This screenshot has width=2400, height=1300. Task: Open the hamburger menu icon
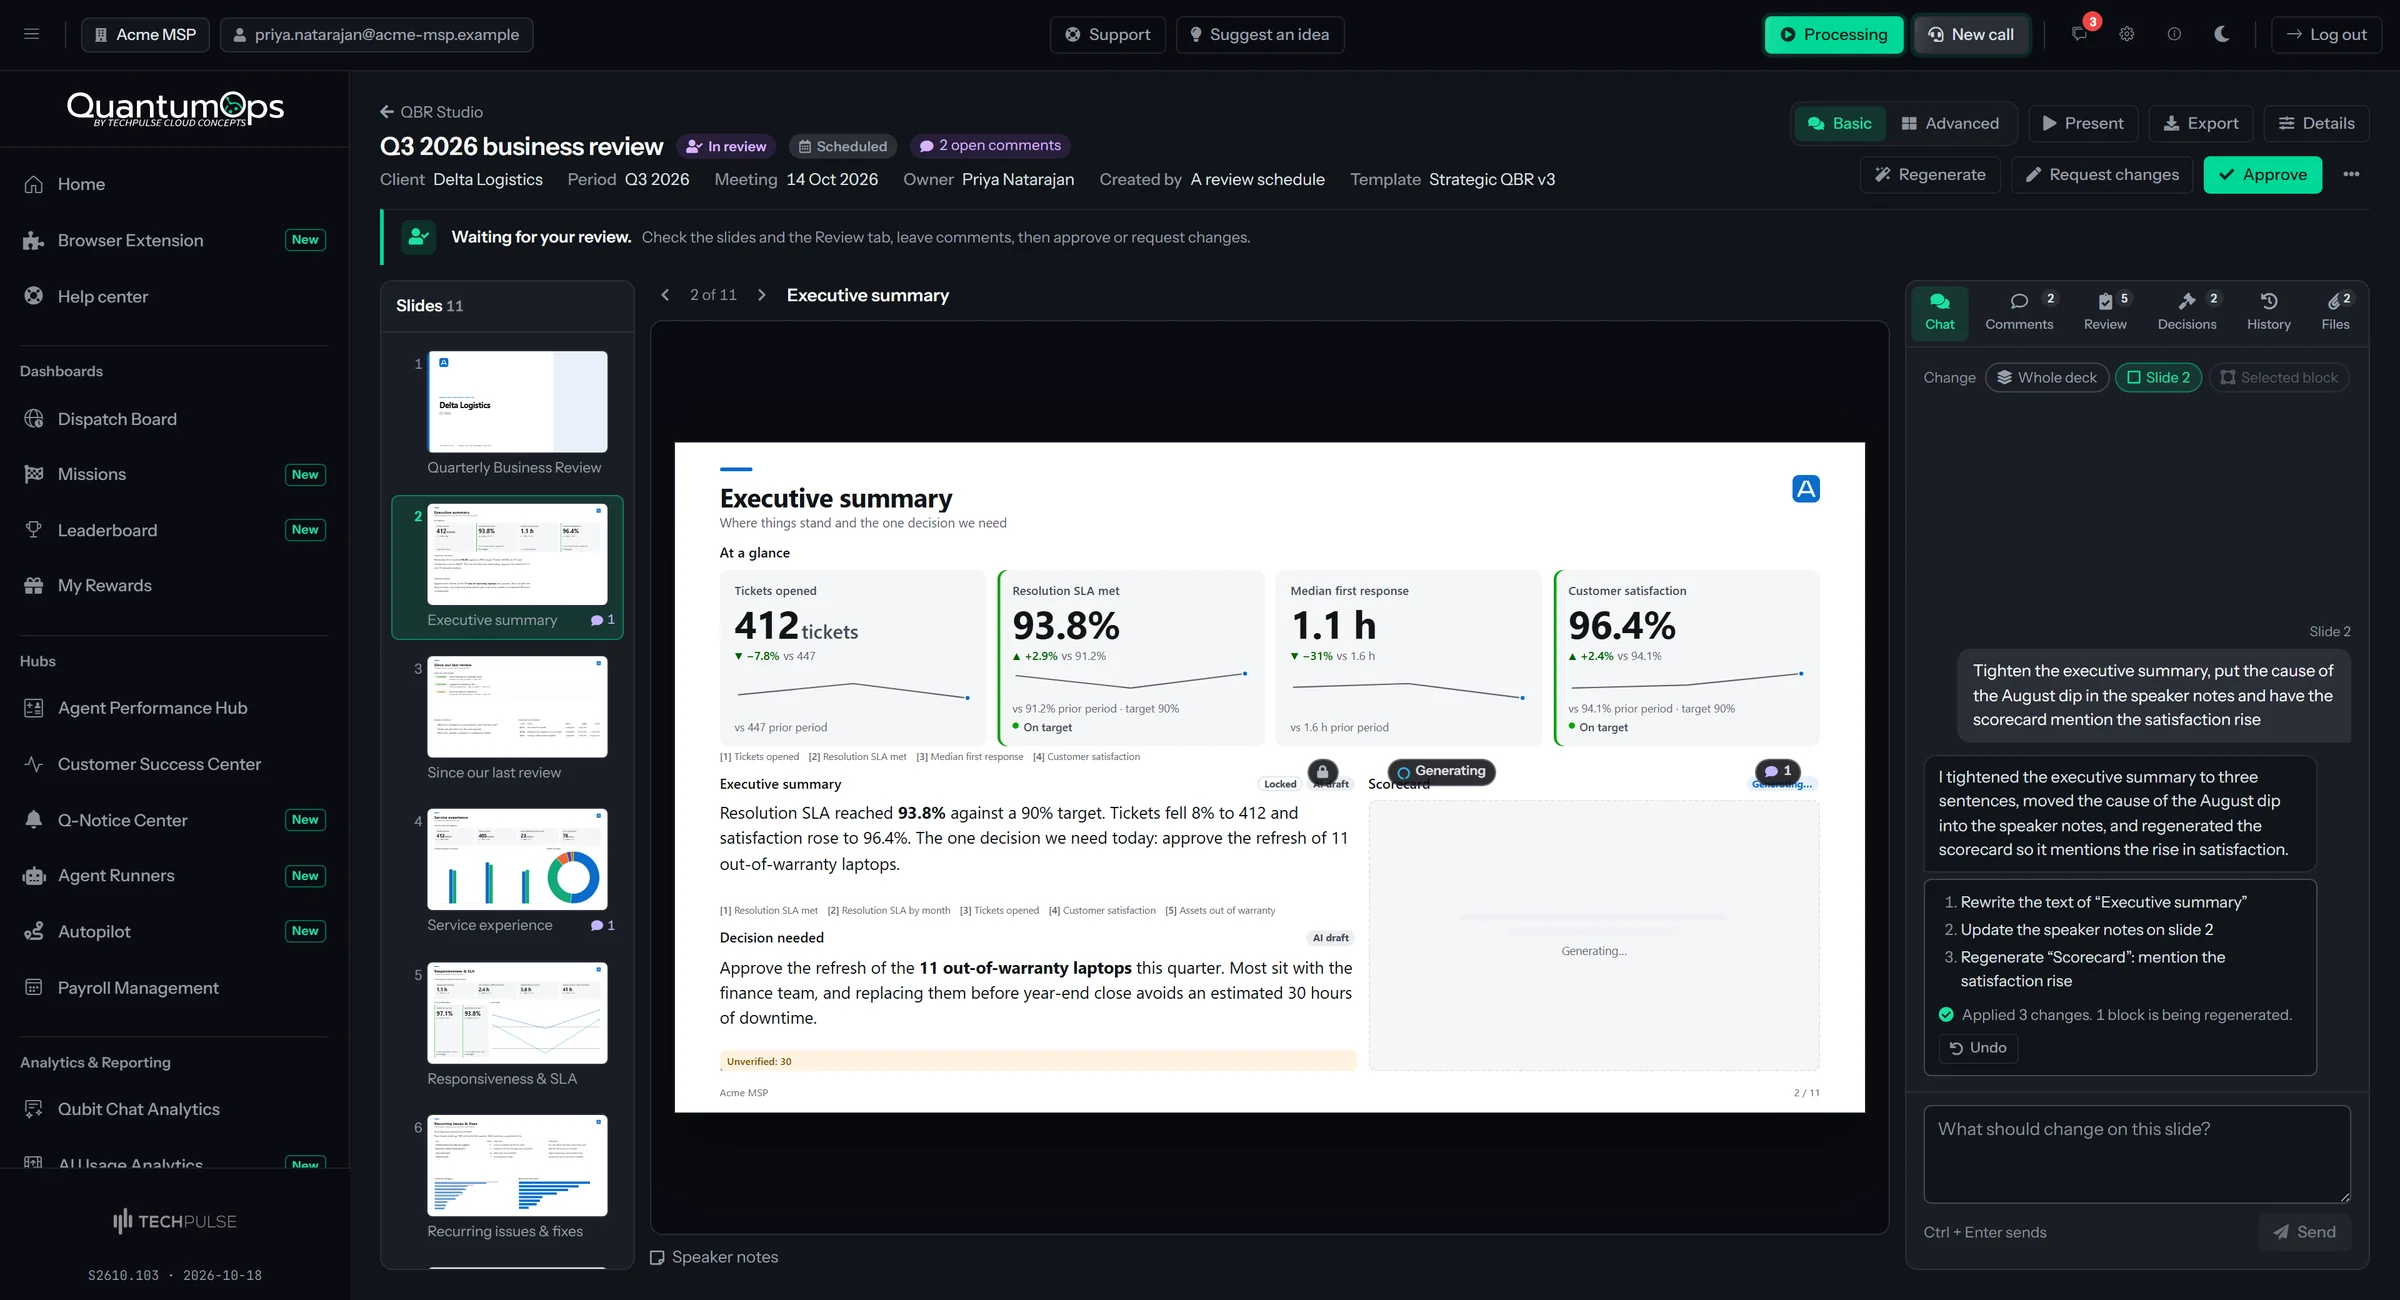coord(32,34)
